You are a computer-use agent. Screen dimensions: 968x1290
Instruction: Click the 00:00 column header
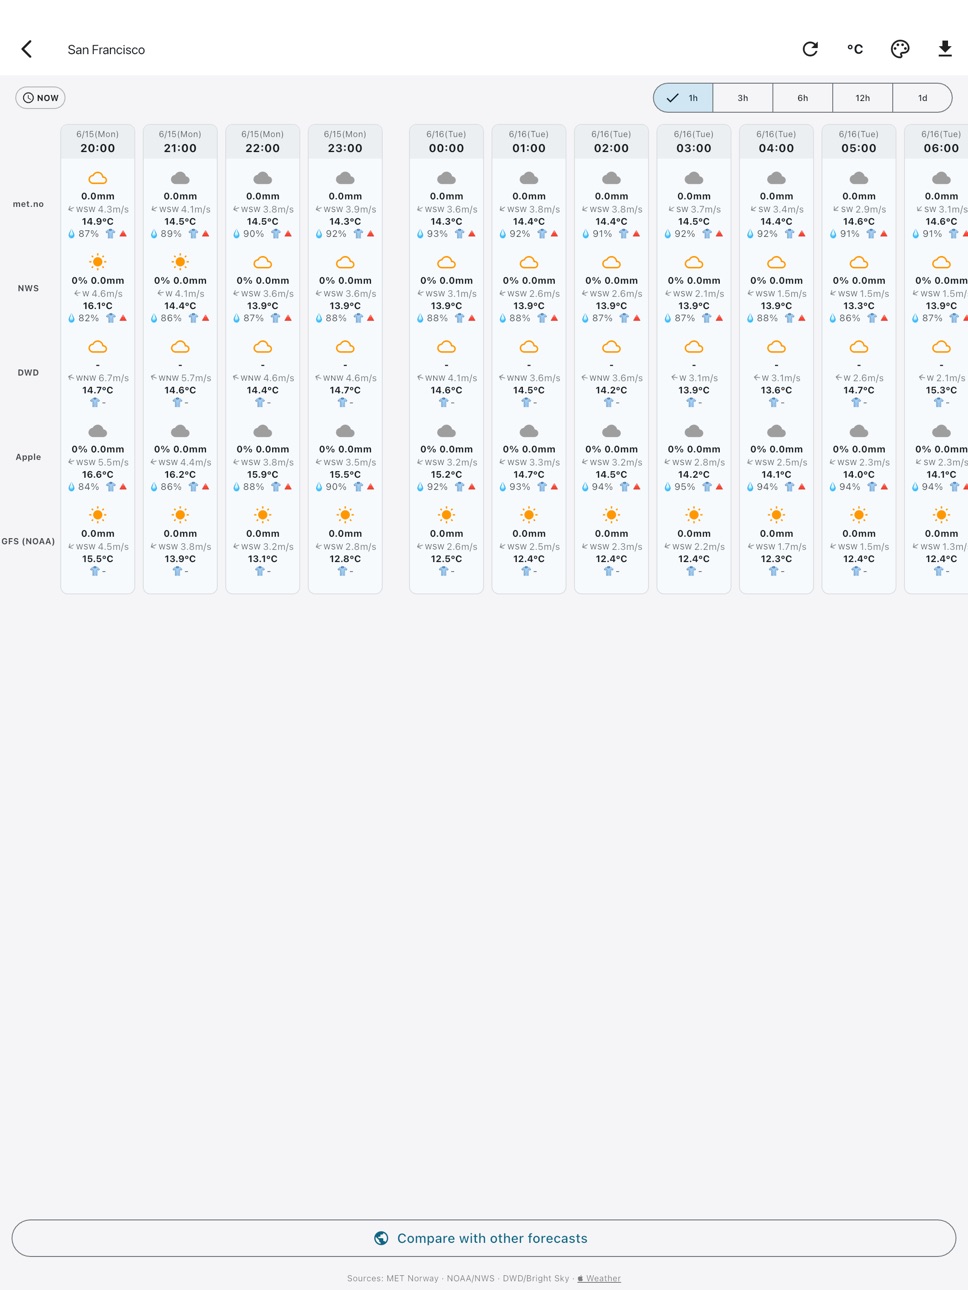point(447,142)
